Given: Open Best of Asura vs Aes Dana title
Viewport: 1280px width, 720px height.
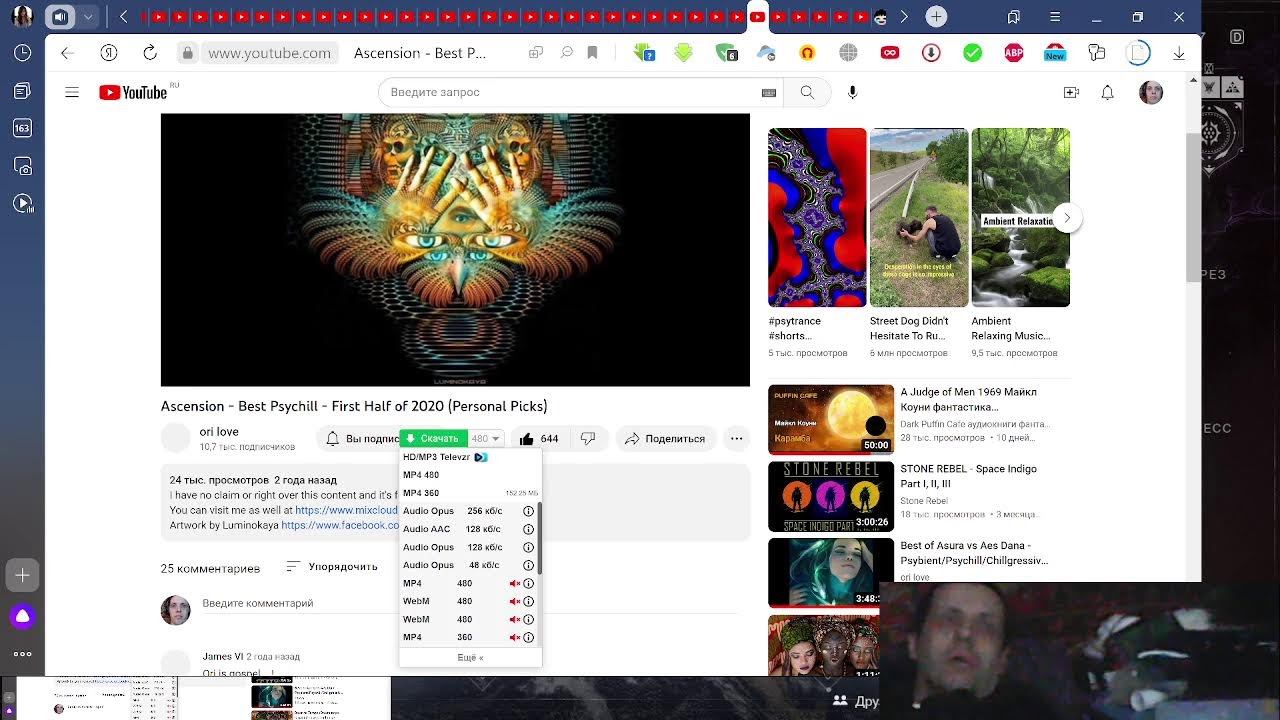Looking at the screenshot, I should pos(974,553).
